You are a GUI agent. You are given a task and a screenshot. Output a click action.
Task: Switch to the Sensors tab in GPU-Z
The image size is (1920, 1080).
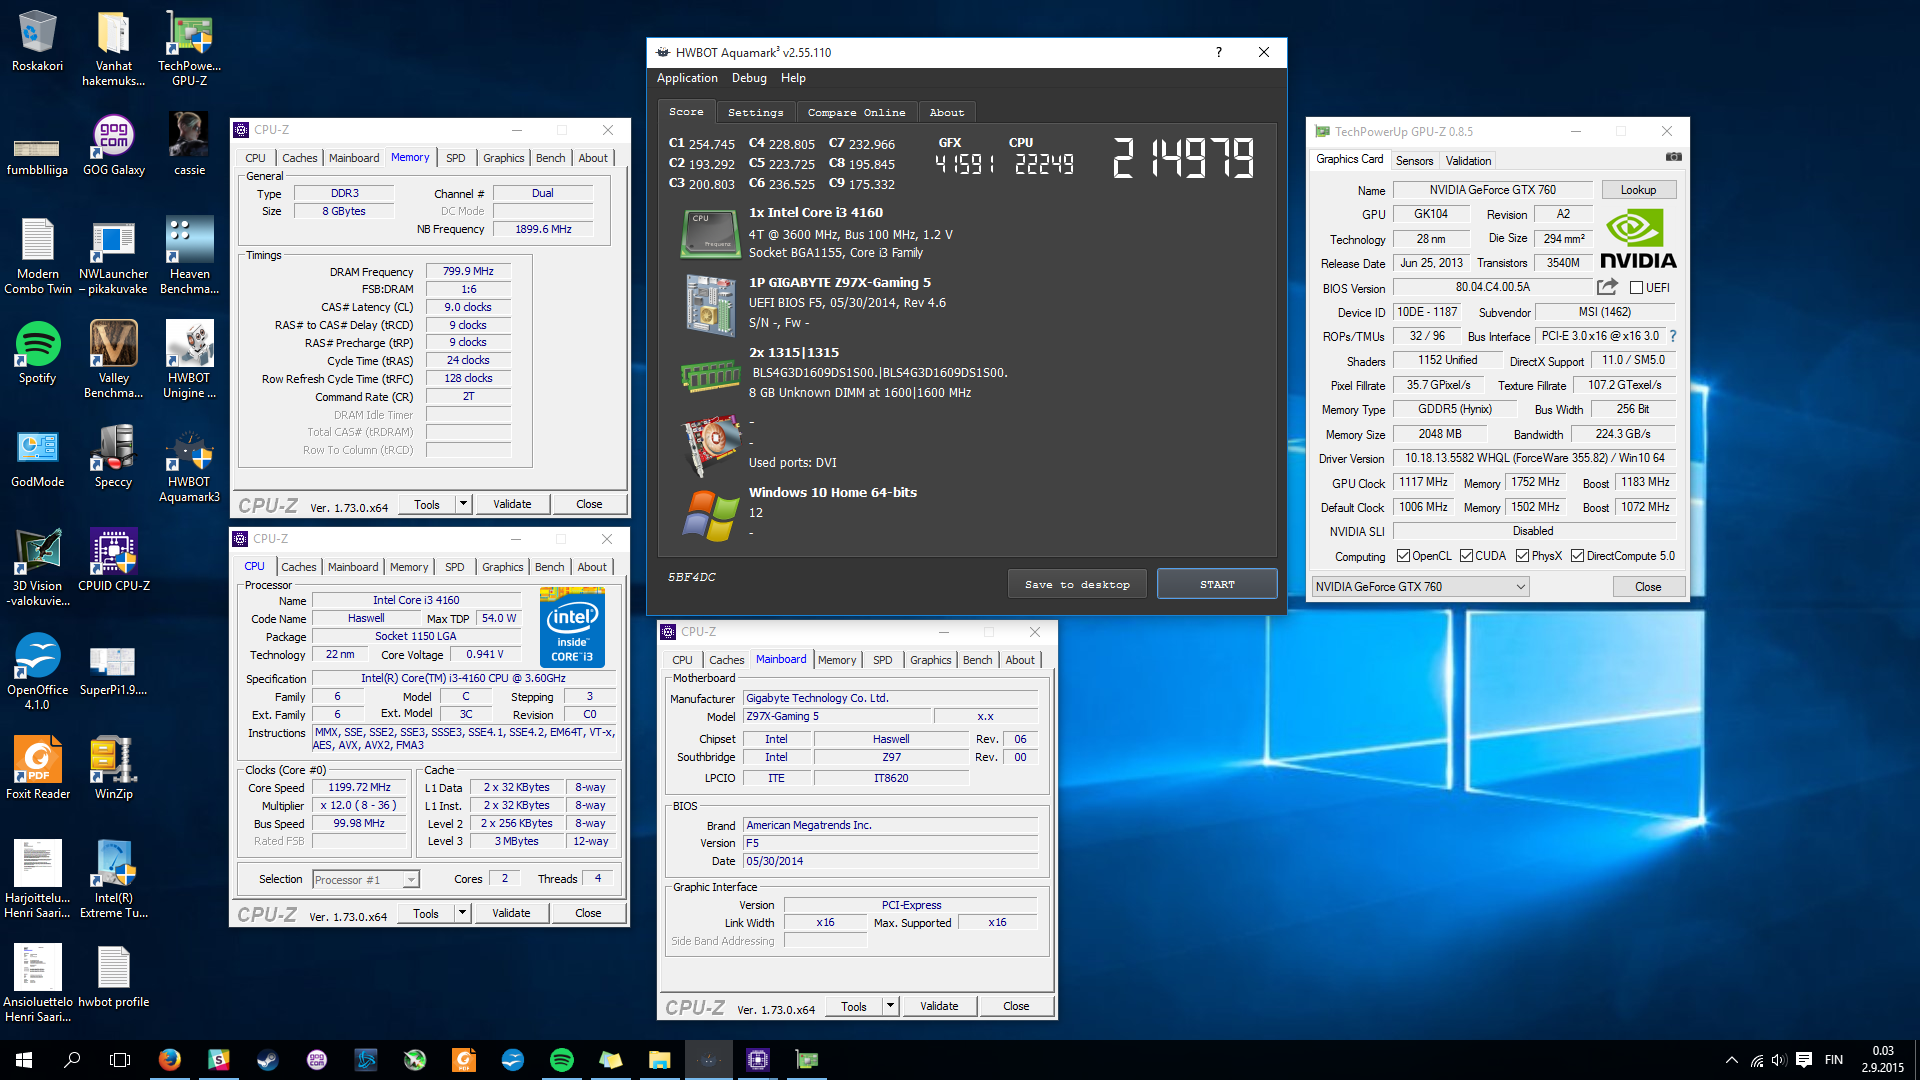(x=1414, y=161)
